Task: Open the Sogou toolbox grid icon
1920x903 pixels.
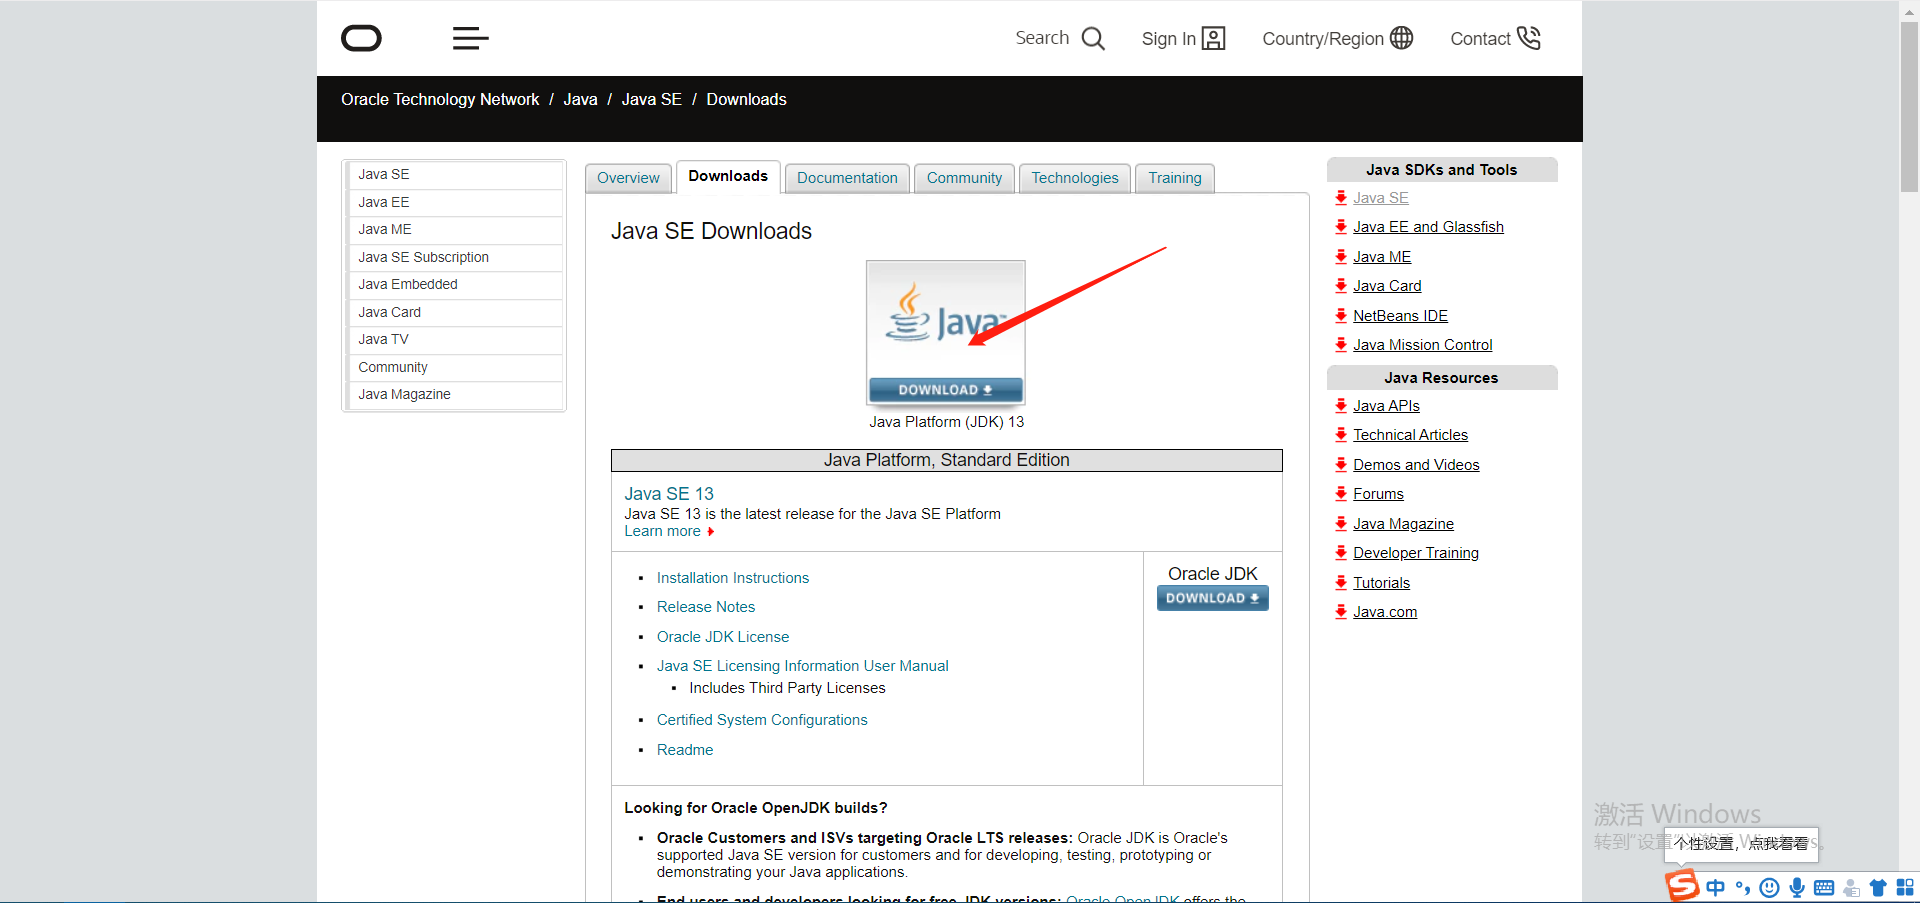Action: (x=1905, y=888)
